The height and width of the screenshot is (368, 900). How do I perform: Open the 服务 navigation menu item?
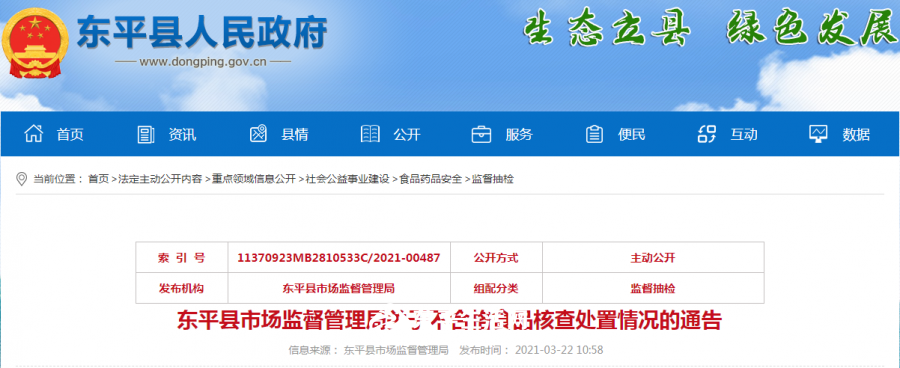[519, 134]
